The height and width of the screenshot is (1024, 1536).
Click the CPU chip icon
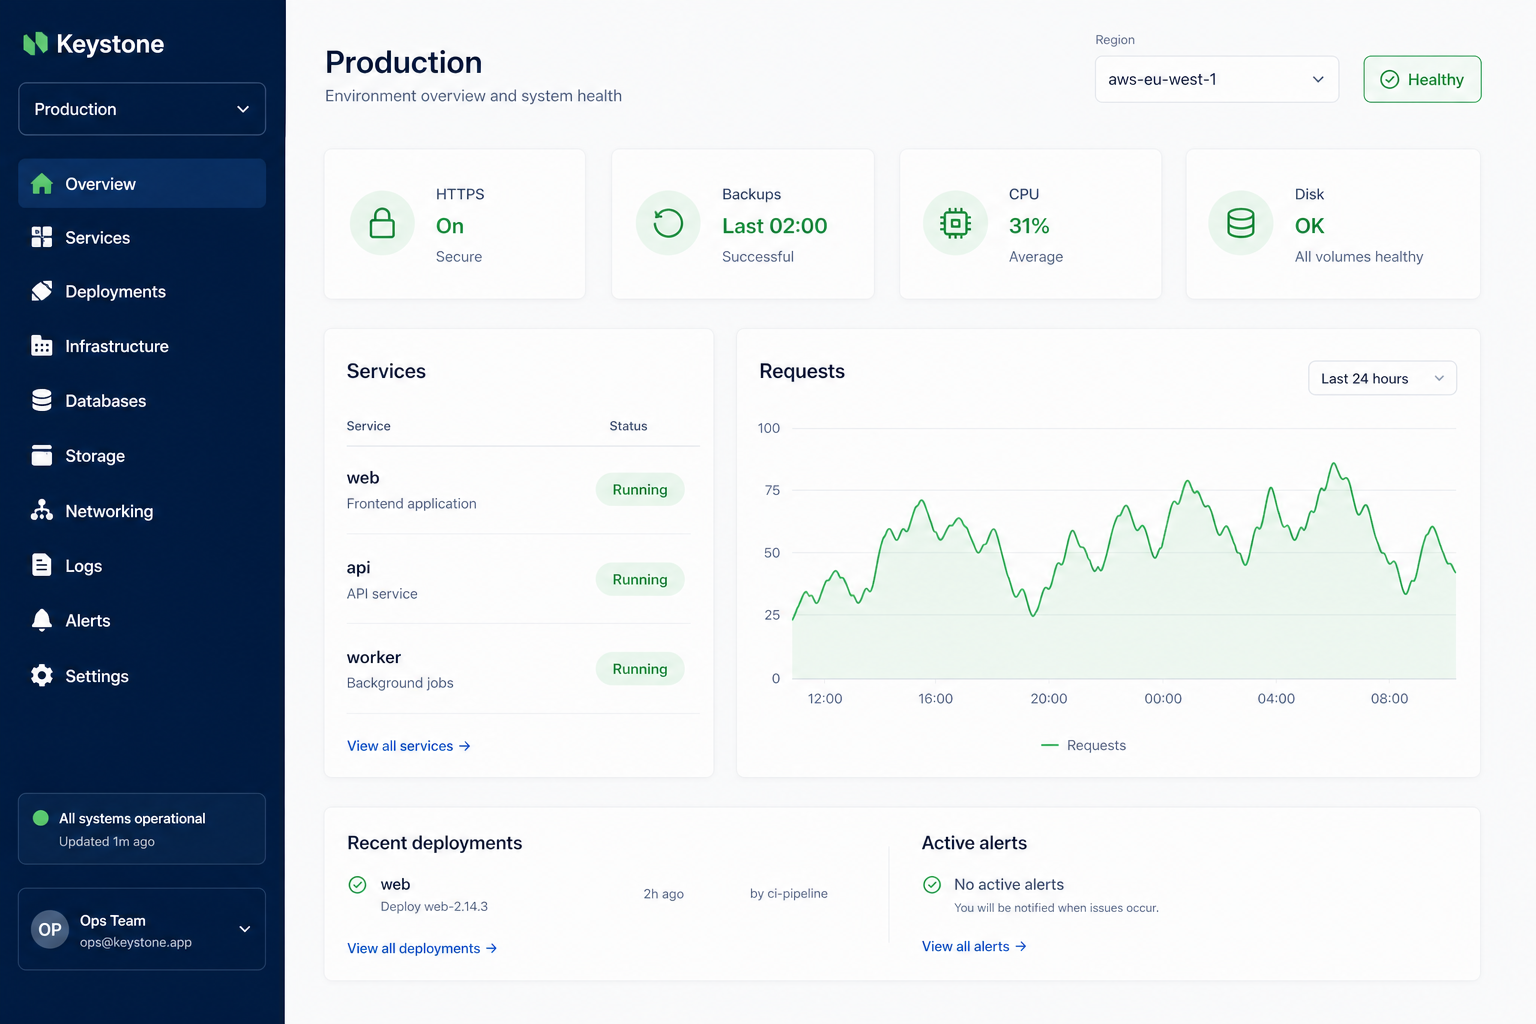pyautogui.click(x=955, y=223)
